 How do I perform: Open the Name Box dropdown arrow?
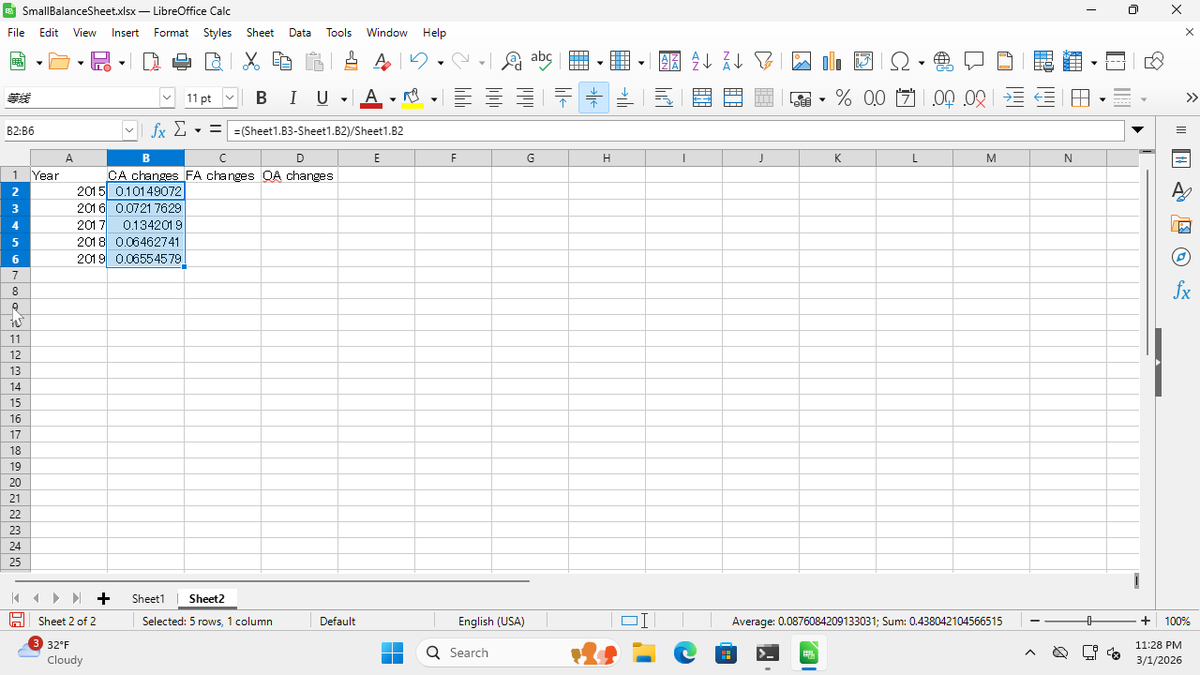pyautogui.click(x=129, y=131)
